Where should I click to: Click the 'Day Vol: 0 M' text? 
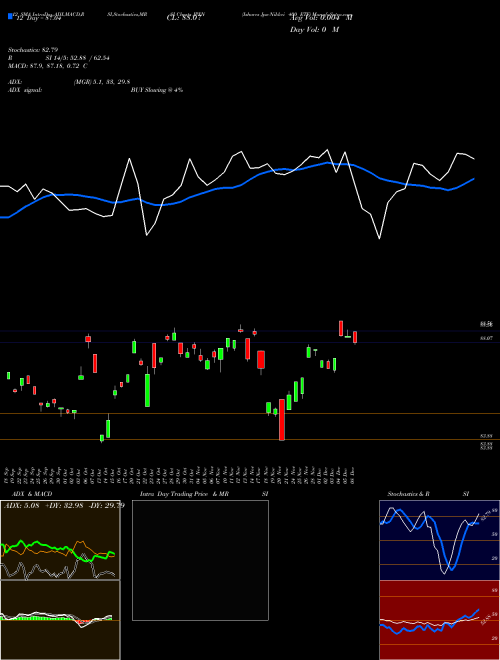(x=314, y=30)
